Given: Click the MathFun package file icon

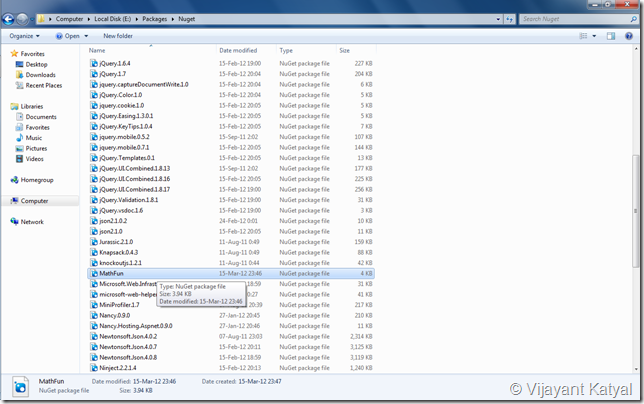Looking at the screenshot, I should (x=94, y=273).
